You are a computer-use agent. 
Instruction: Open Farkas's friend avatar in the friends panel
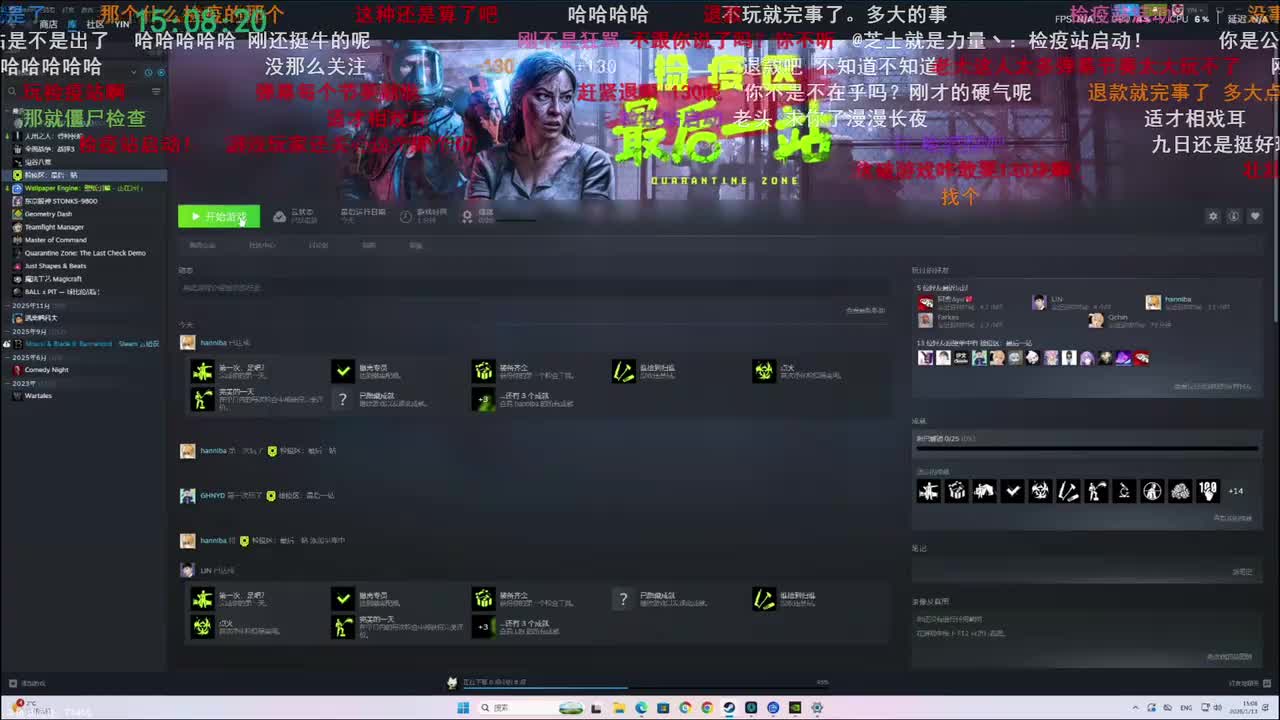[925, 320]
